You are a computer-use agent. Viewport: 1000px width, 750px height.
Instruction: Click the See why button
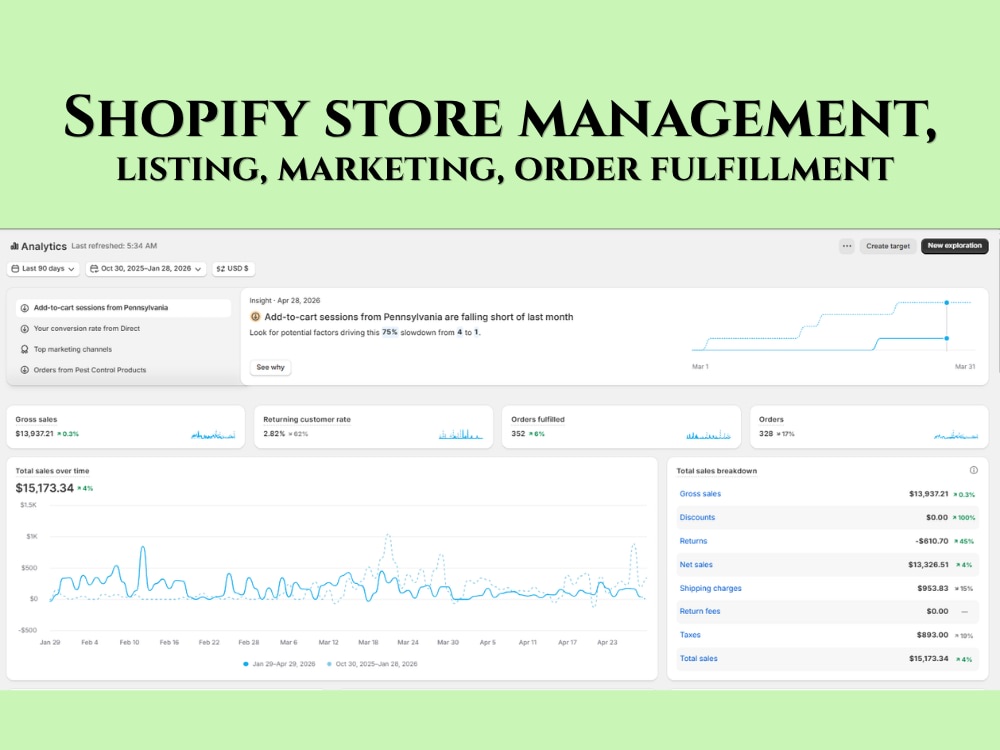tap(270, 367)
